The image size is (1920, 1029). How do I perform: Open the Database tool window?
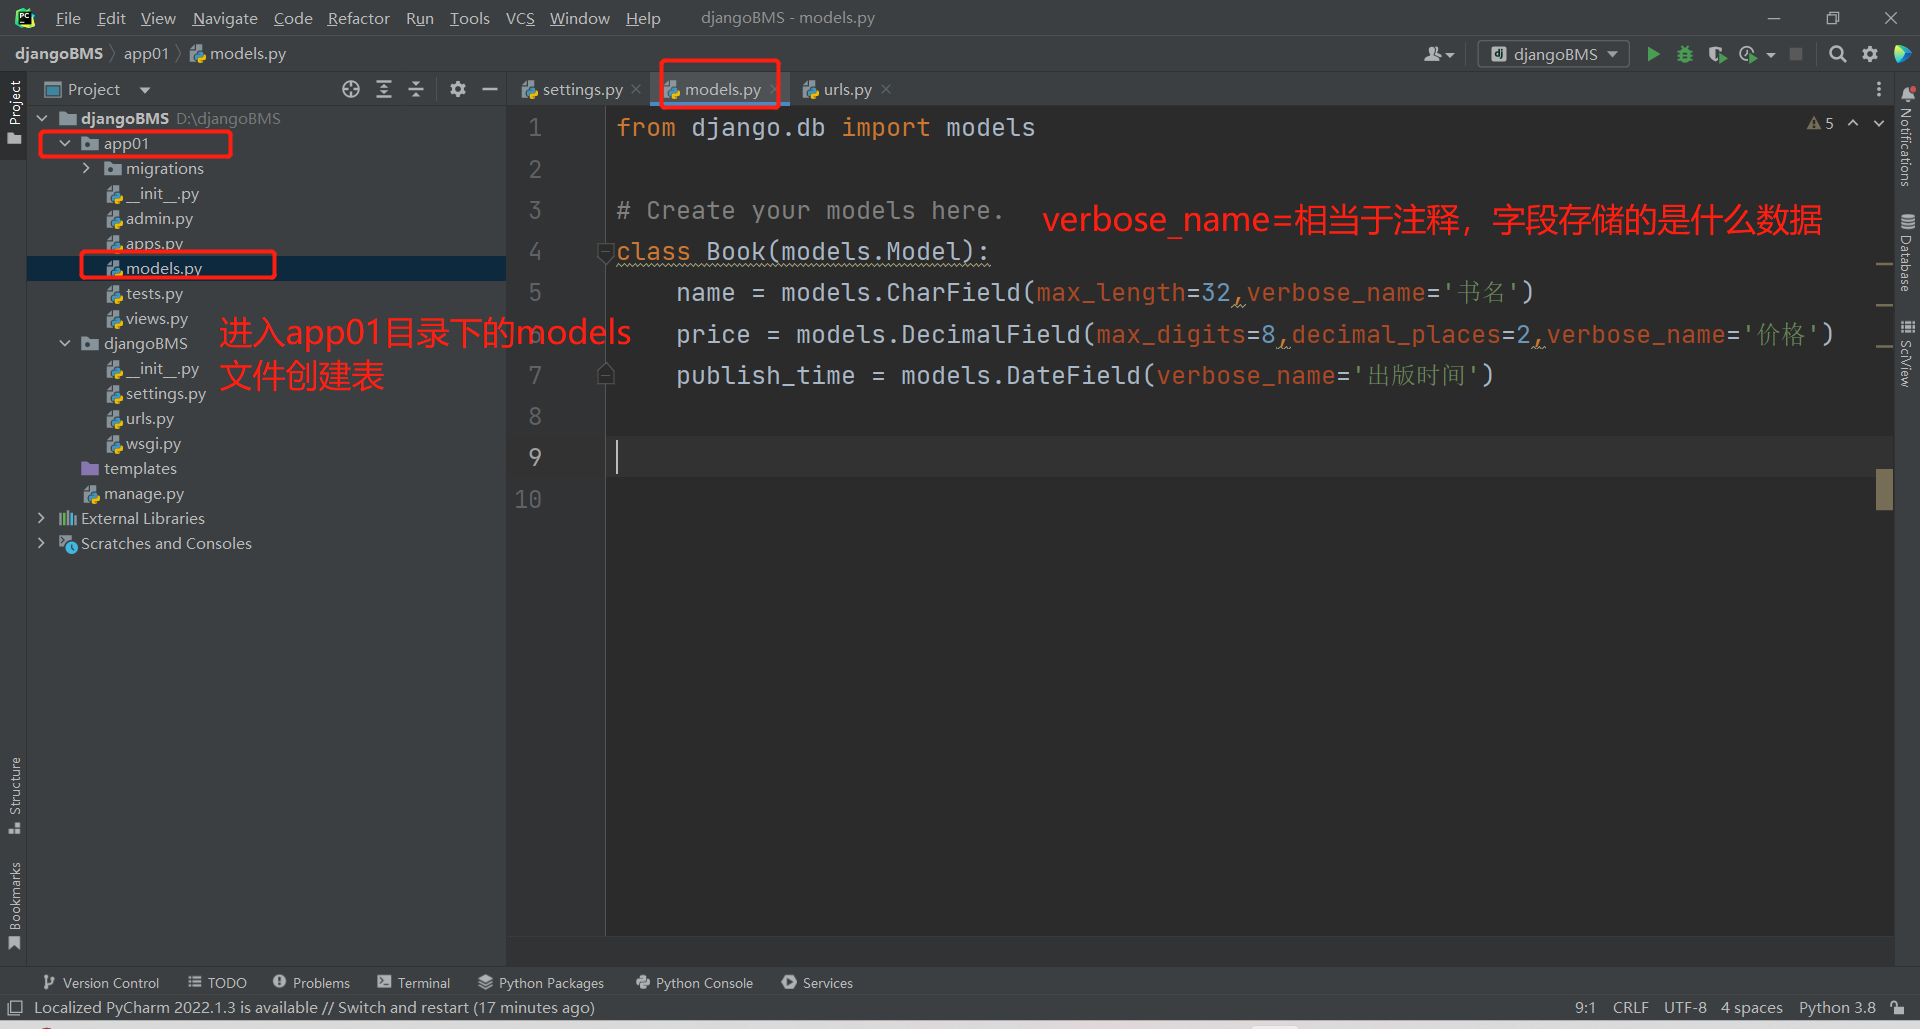tap(1907, 253)
